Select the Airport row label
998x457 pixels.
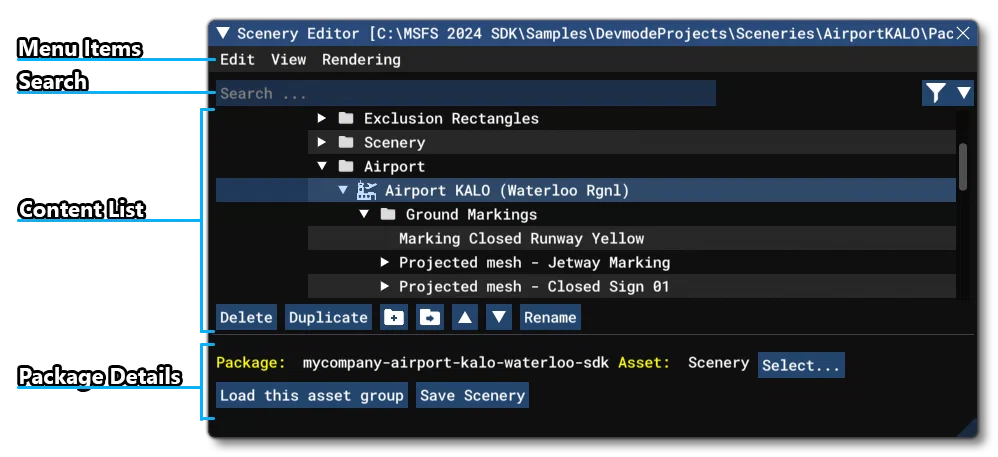point(394,167)
